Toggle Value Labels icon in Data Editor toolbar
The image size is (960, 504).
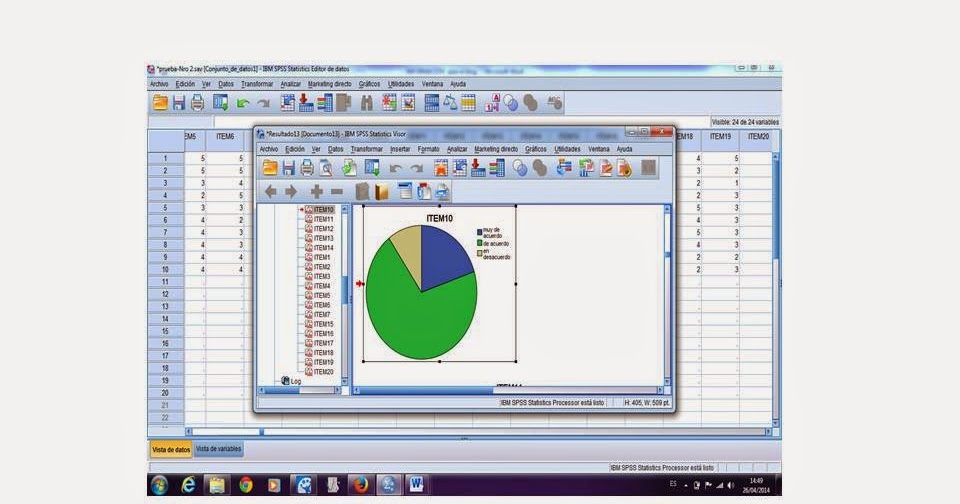pos(492,103)
